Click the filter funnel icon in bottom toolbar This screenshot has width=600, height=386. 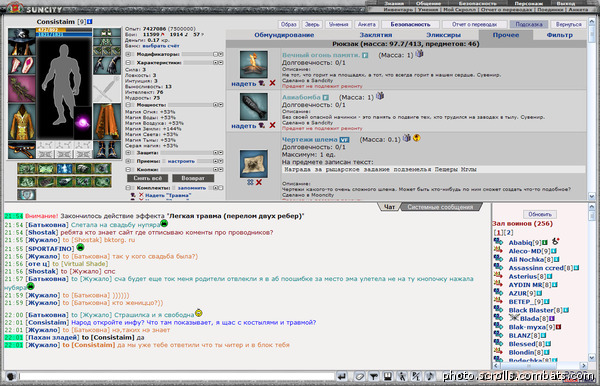point(373,376)
